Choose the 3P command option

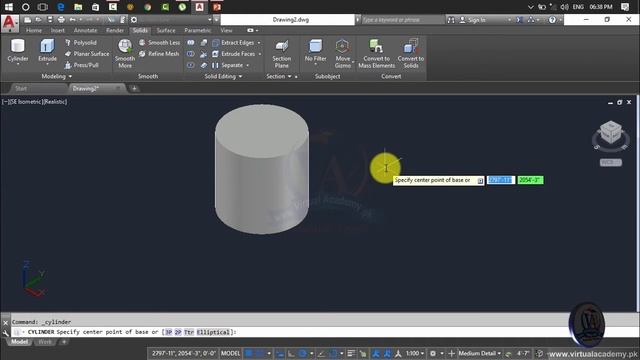[168, 332]
